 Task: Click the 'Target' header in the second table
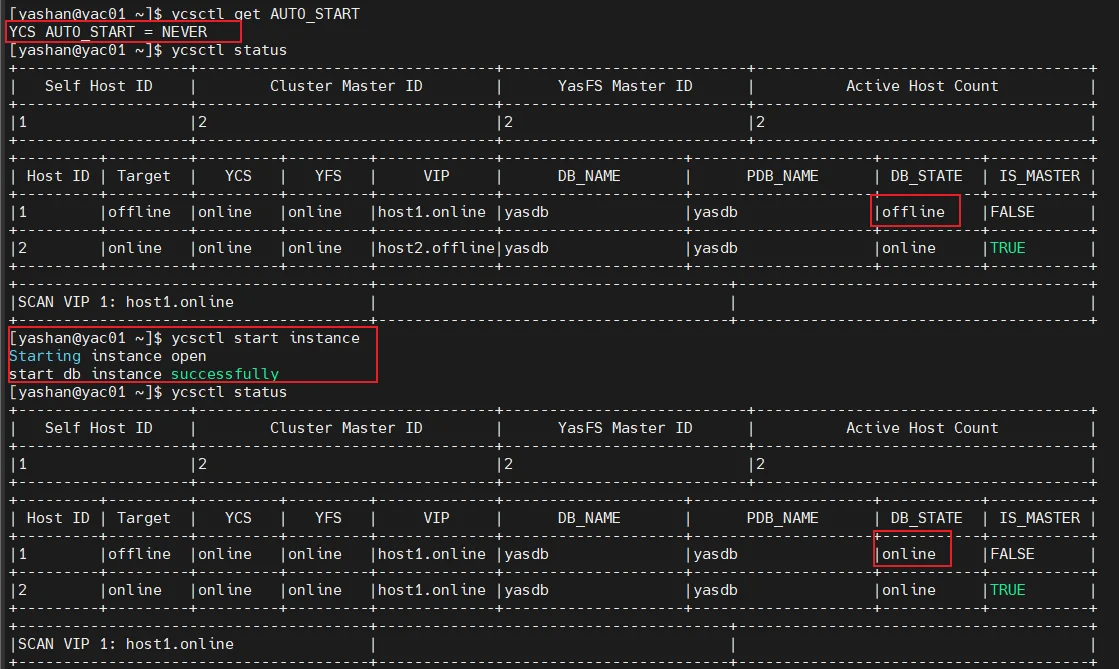[143, 518]
